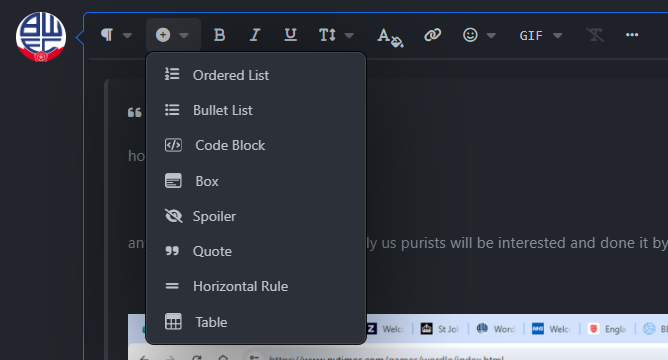Insert a hyperlink with link icon

[x=432, y=35]
